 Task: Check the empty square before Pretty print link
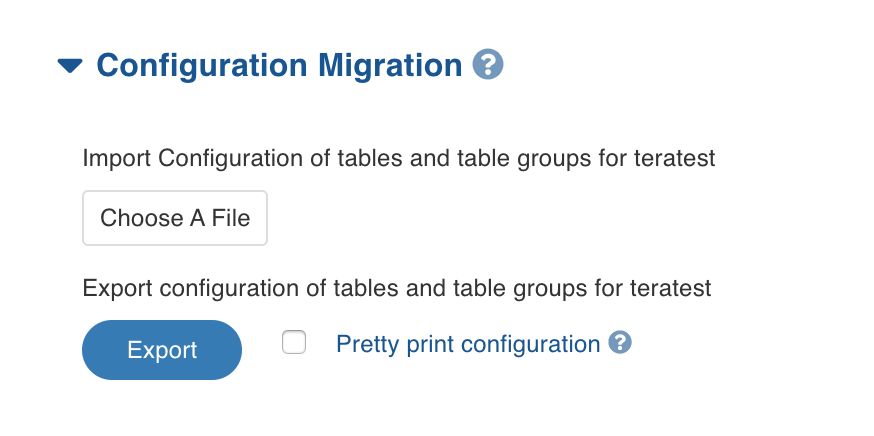point(294,342)
